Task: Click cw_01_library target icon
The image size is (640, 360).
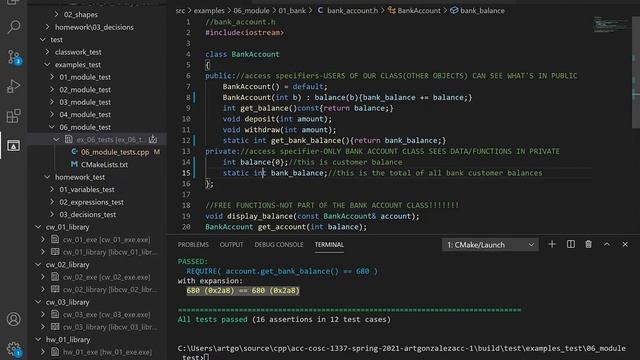Action: [x=55, y=252]
